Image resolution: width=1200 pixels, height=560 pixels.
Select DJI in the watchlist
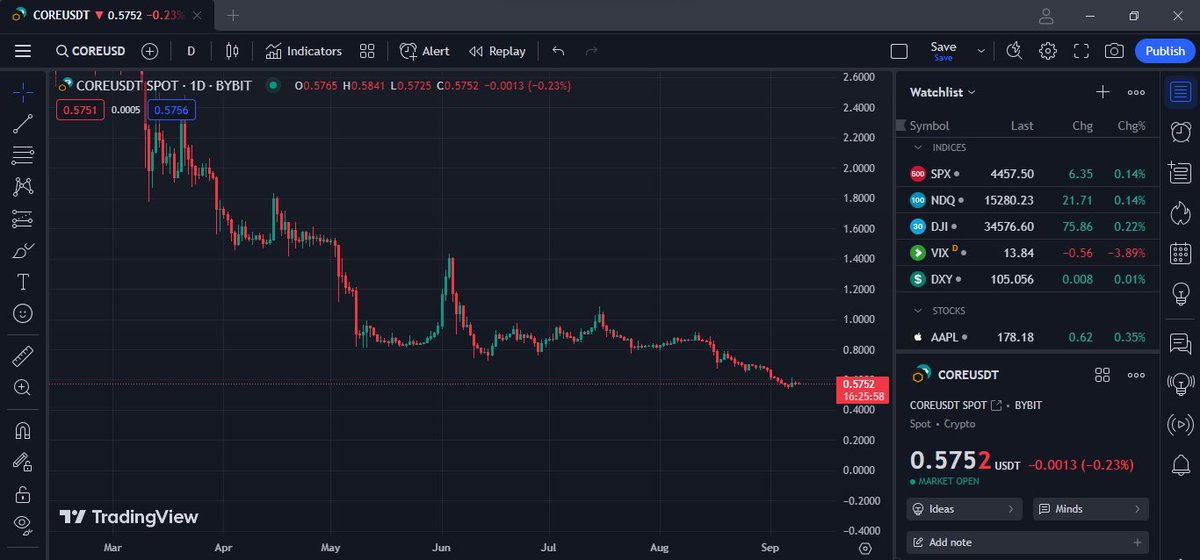pos(1027,226)
